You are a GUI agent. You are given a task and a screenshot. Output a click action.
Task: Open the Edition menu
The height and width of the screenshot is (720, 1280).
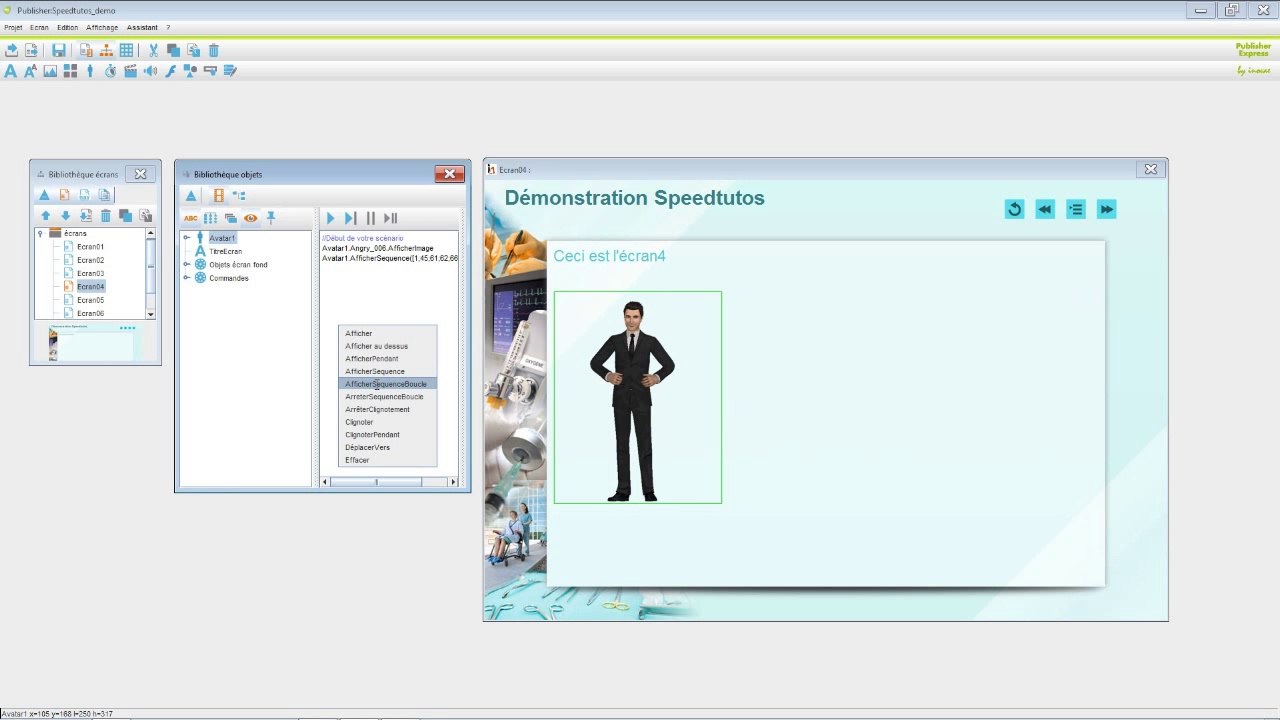67,28
